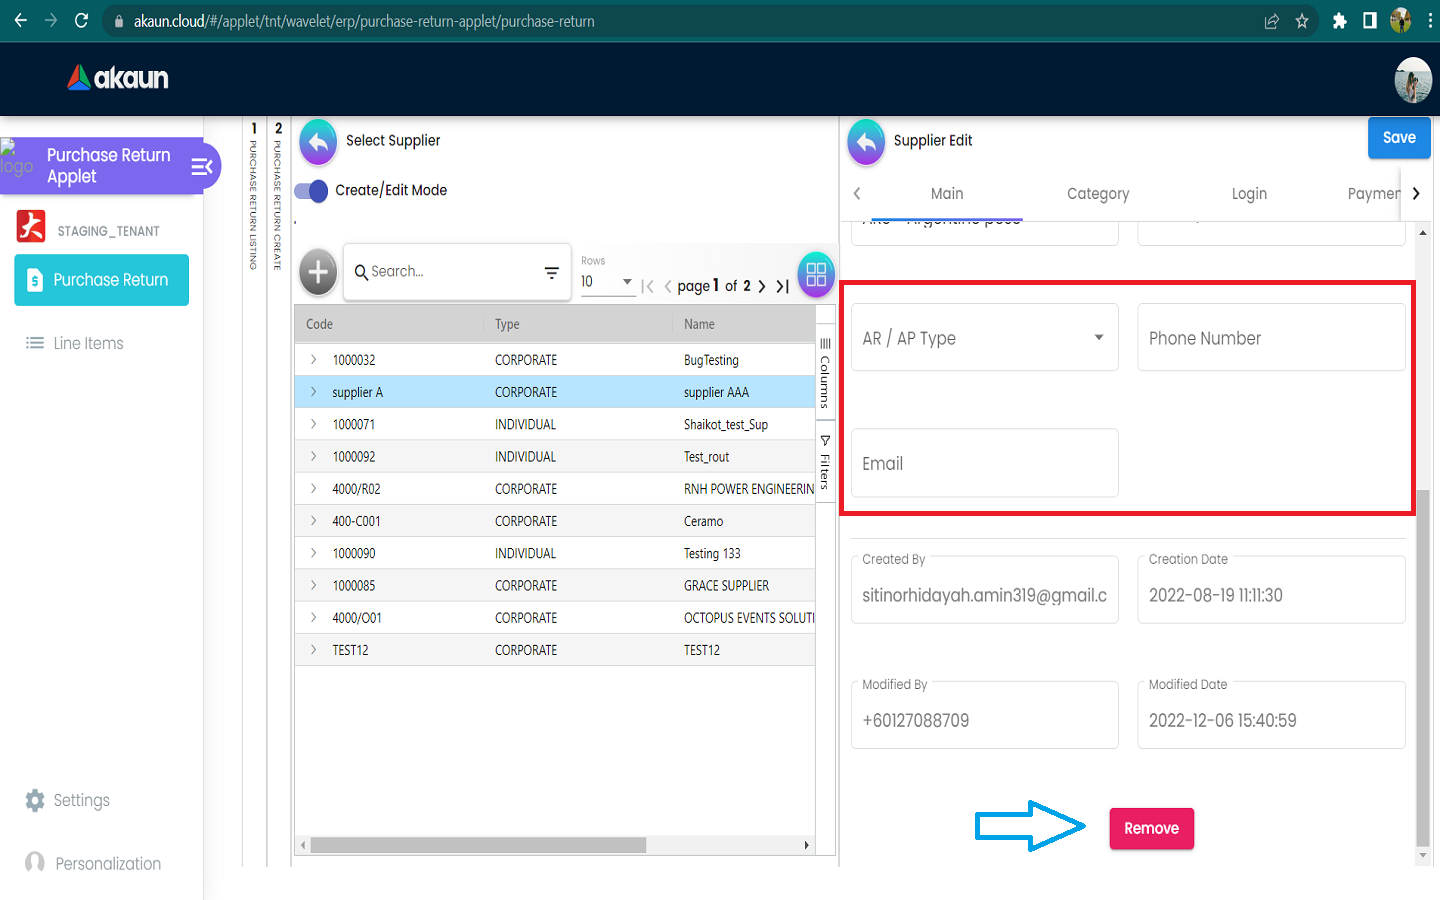Screen dimensions: 1440x900
Task: Jump to the first page of suppliers
Action: (648, 286)
